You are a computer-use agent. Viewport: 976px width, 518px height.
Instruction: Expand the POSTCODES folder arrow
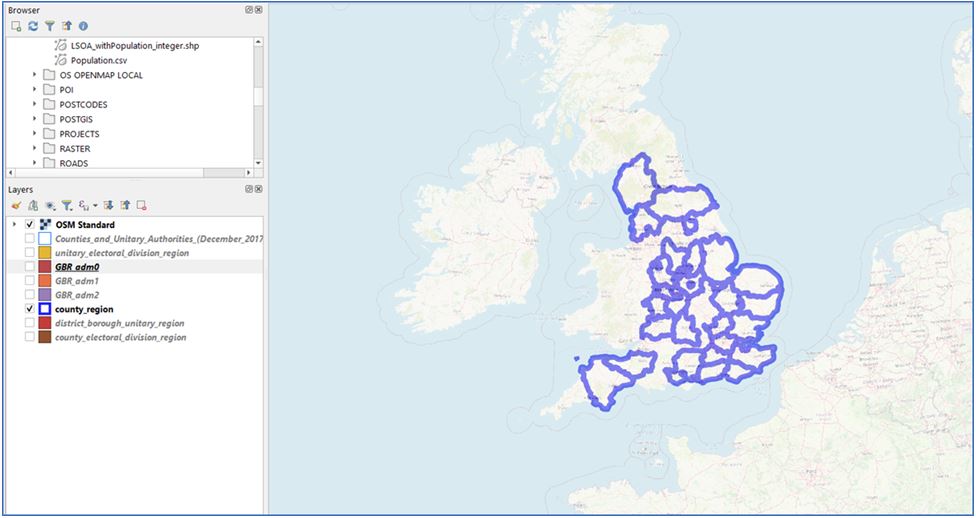pyautogui.click(x=35, y=105)
